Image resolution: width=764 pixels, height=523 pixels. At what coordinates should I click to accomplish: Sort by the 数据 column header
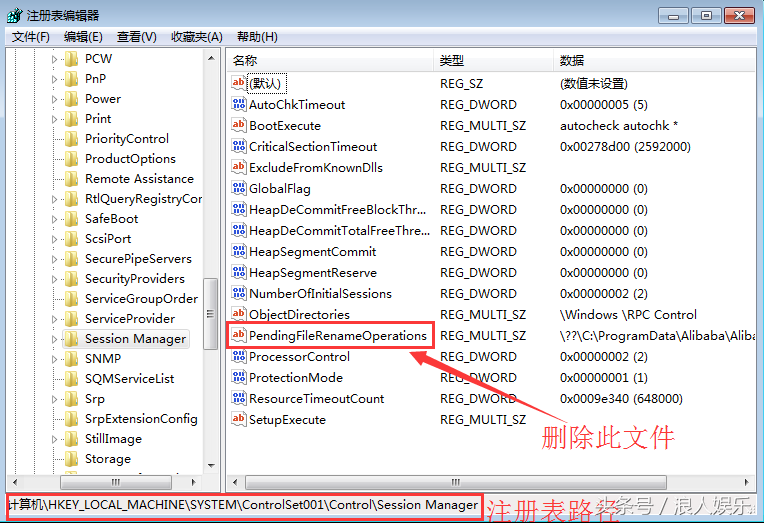pyautogui.click(x=655, y=60)
